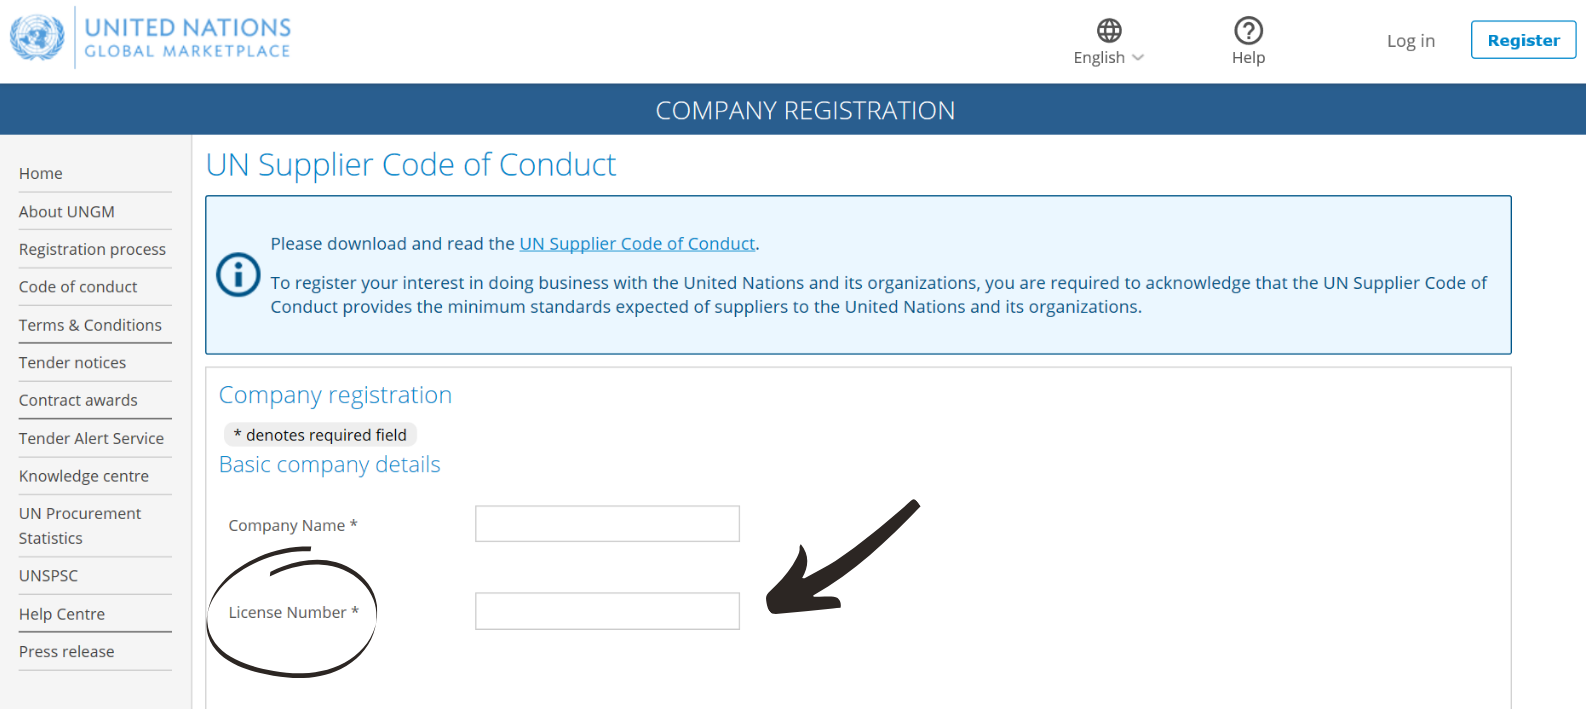
Task: Open UN Procurement Statistics
Action: click(80, 525)
